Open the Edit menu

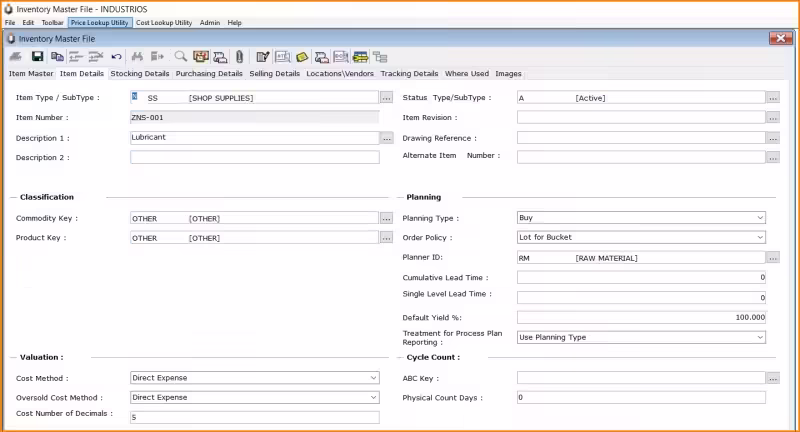28,22
